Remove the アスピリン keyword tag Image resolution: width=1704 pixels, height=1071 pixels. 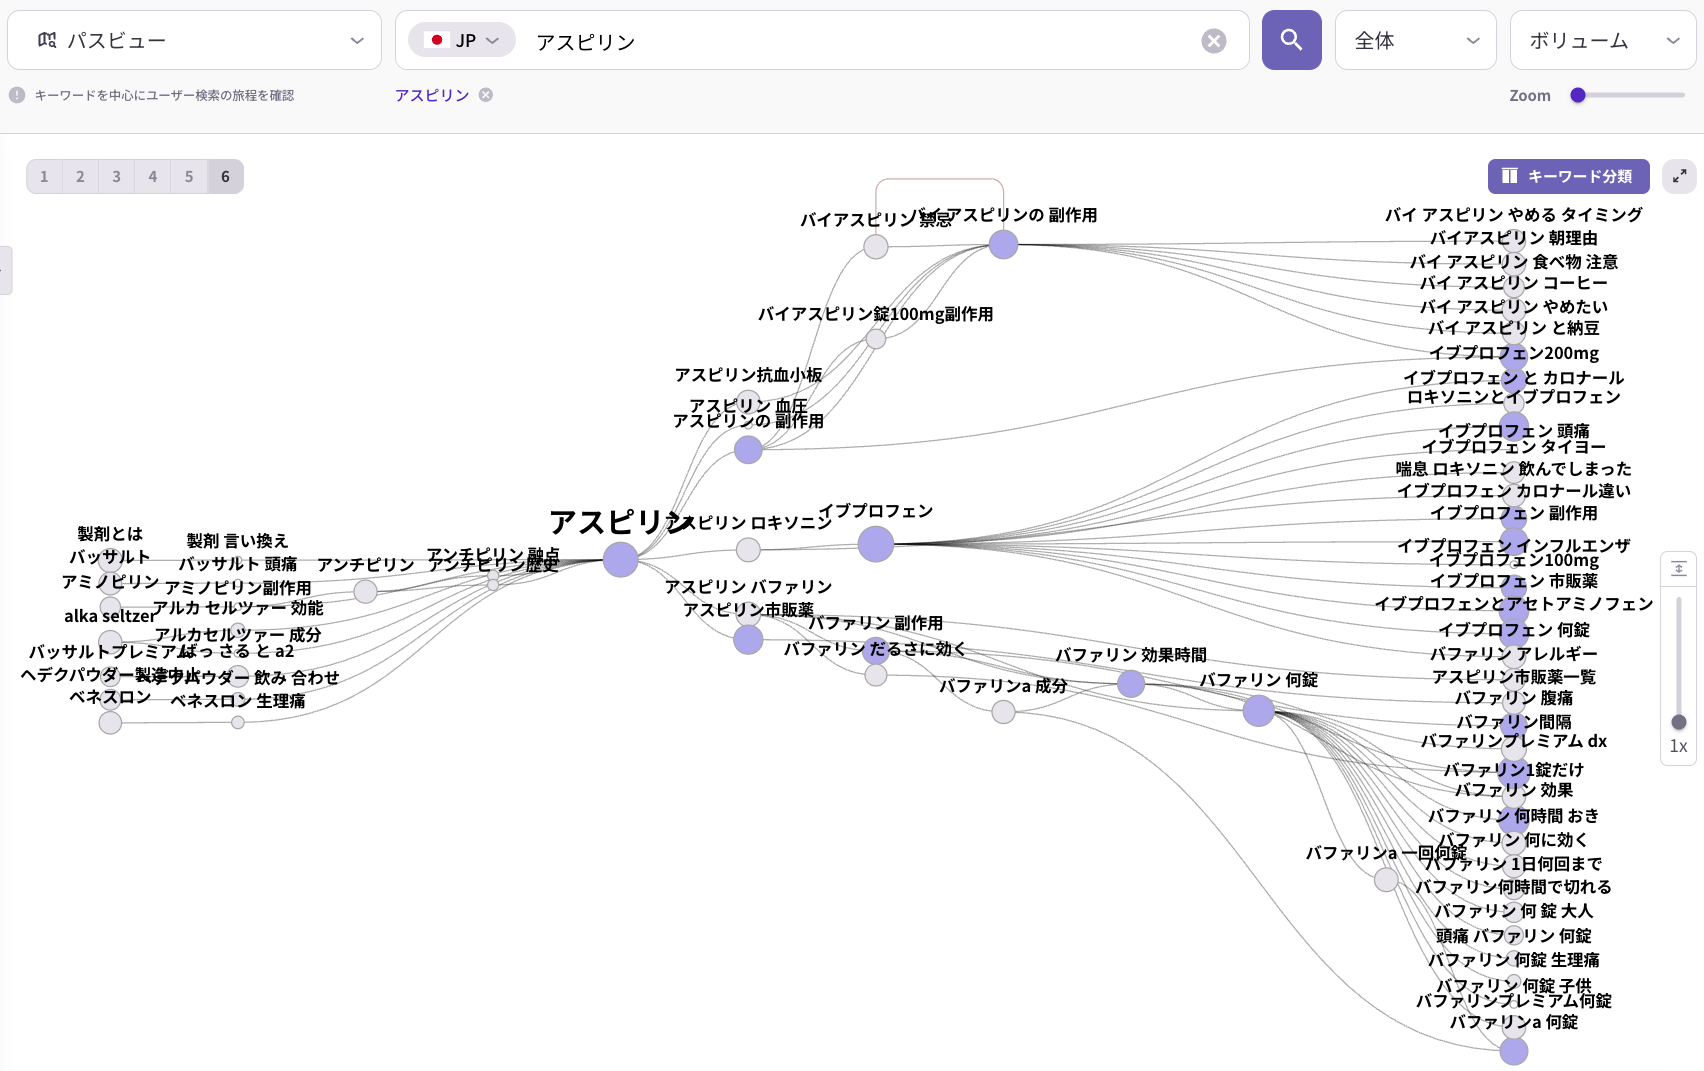coord(486,95)
